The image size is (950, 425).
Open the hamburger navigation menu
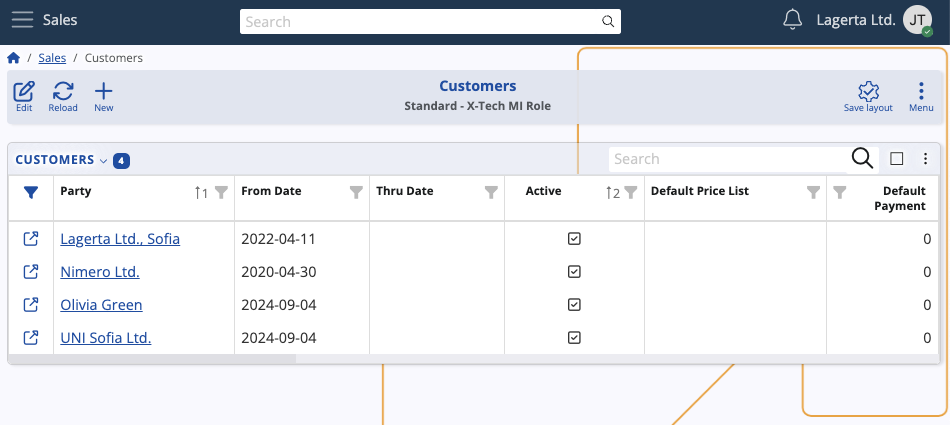tap(22, 20)
